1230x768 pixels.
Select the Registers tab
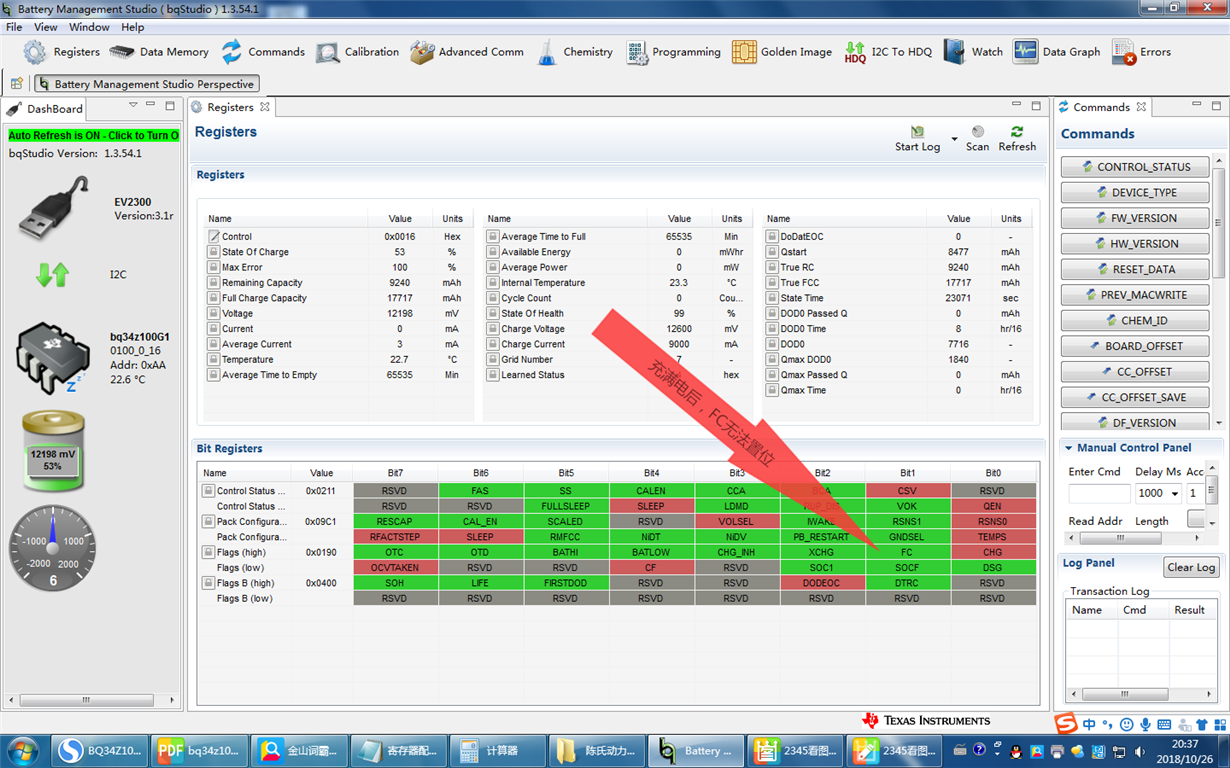[x=231, y=107]
